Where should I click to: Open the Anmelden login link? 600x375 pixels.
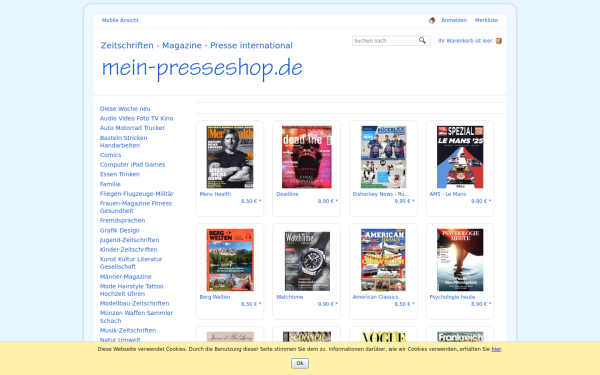tap(454, 20)
